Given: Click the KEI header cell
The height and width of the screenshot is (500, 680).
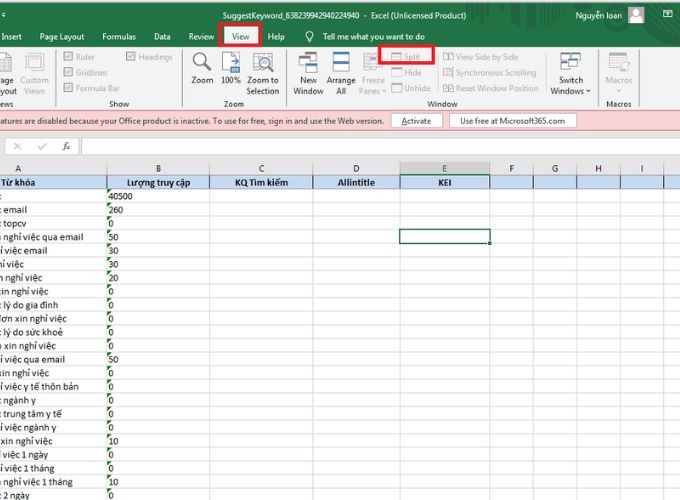Looking at the screenshot, I should pos(445,182).
